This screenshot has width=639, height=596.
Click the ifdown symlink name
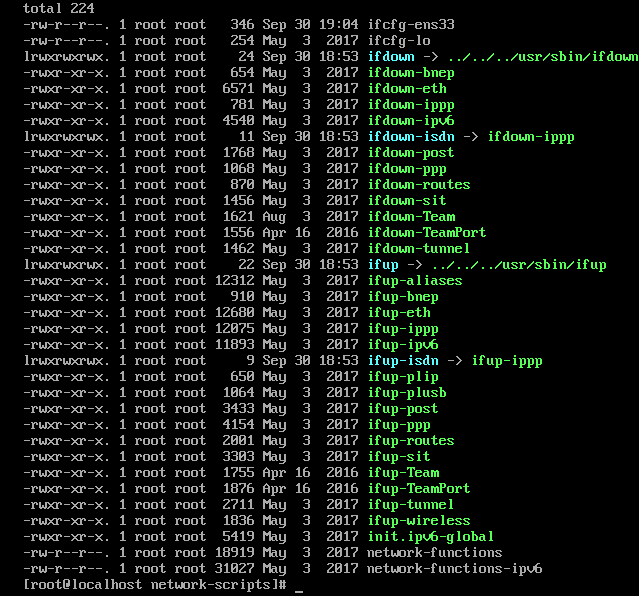click(391, 57)
